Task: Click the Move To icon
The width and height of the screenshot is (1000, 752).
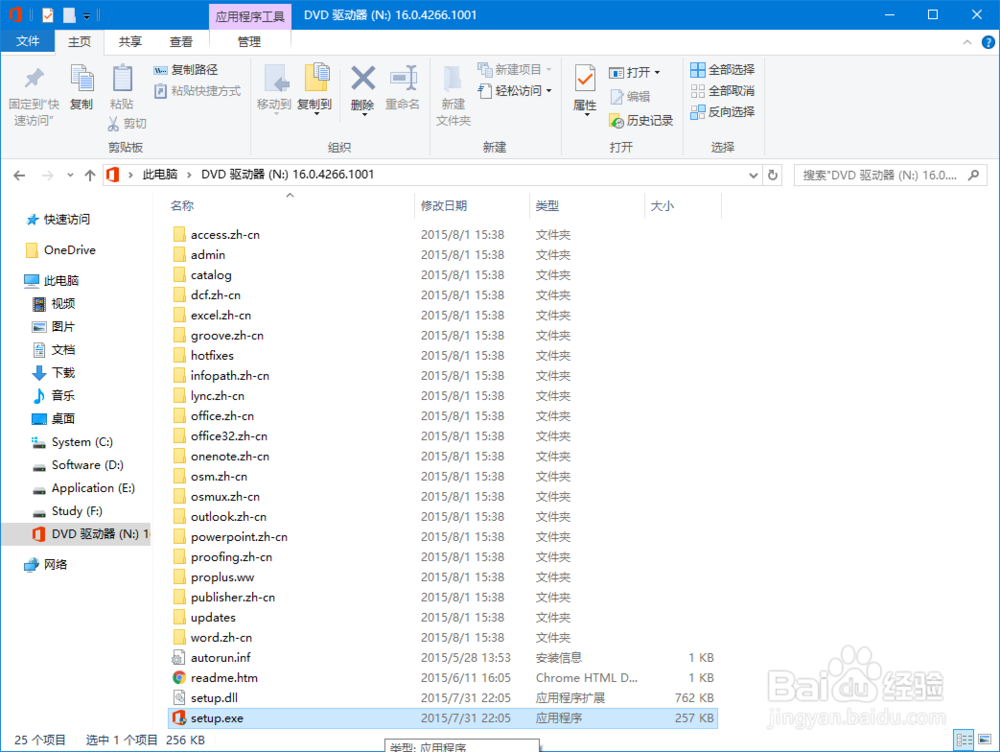Action: point(275,79)
